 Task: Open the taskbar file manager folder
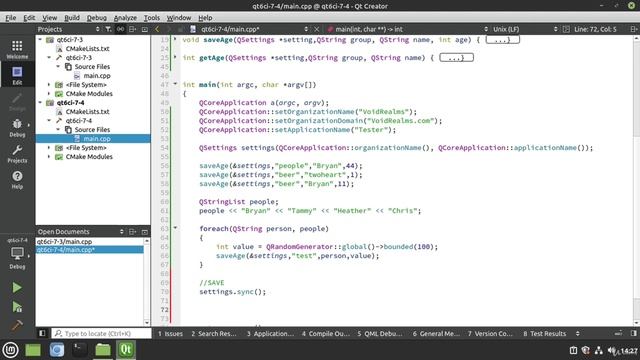click(103, 350)
